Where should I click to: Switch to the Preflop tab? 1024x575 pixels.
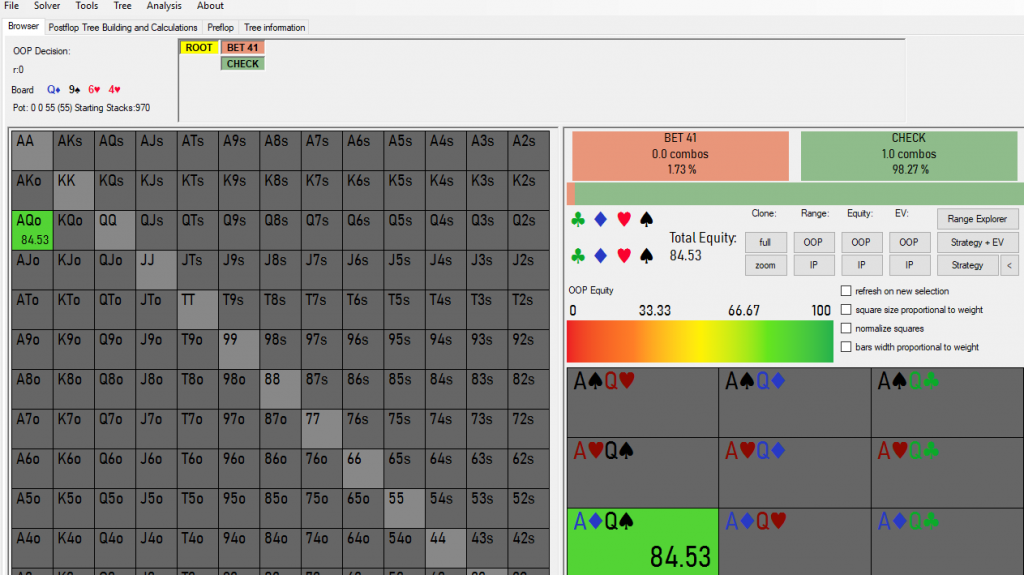[220, 27]
